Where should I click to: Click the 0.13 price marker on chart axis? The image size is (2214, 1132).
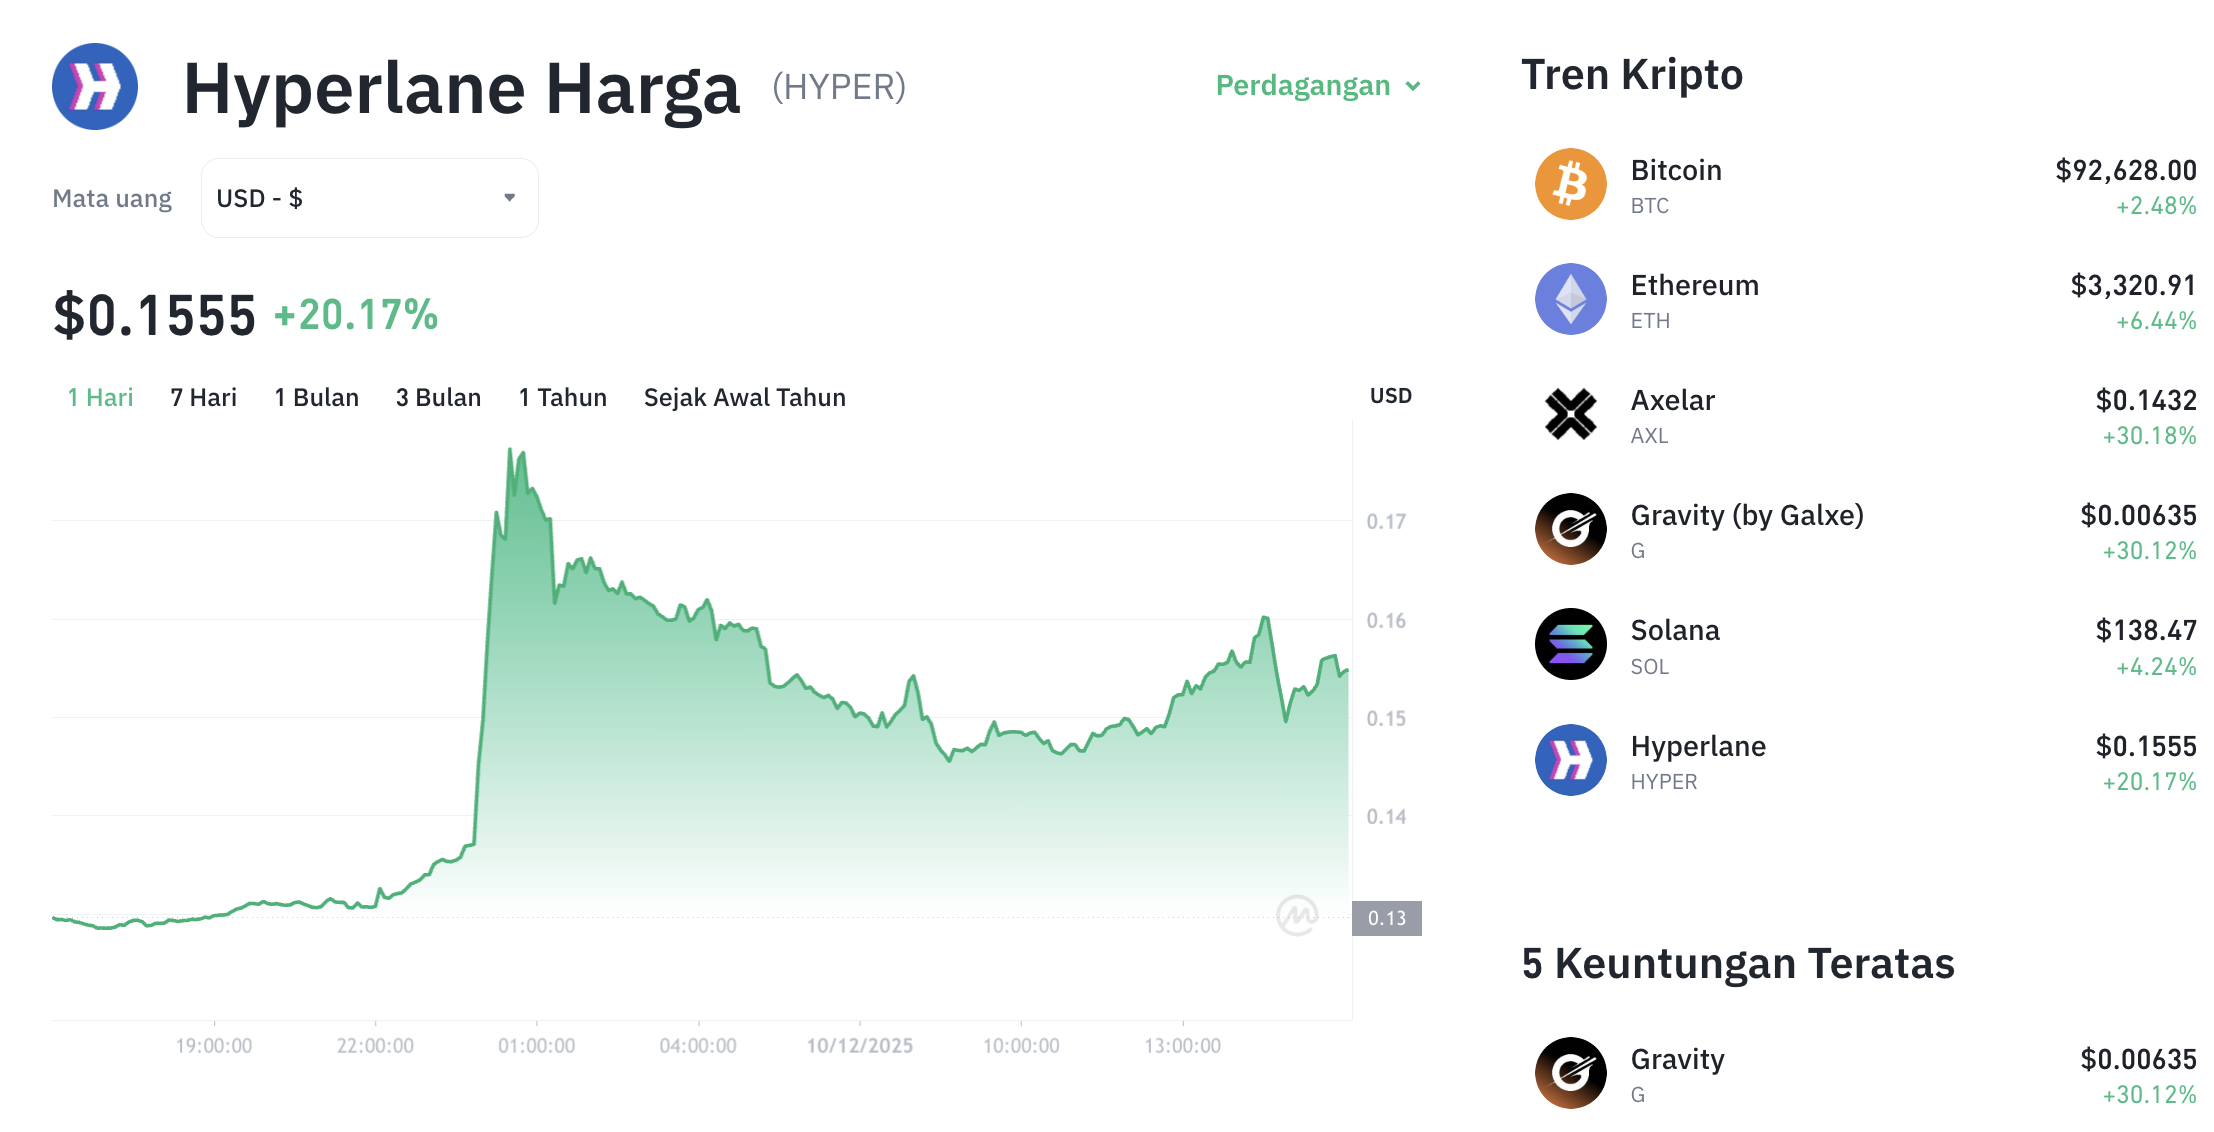(x=1386, y=918)
